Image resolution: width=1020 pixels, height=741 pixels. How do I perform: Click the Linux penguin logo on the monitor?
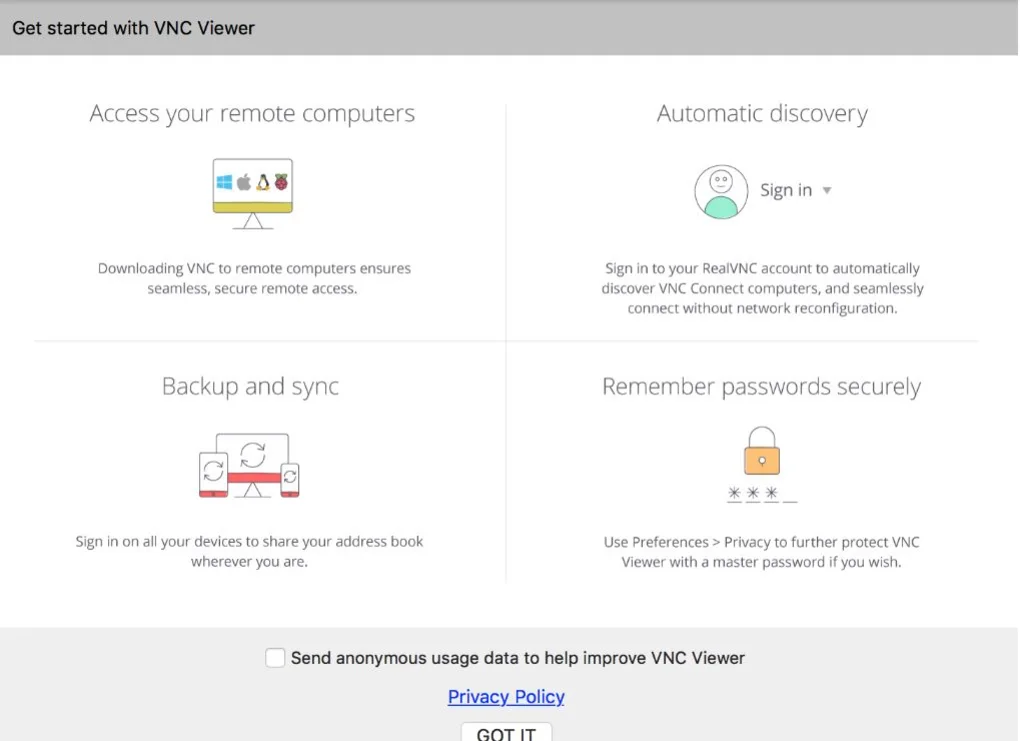(263, 182)
